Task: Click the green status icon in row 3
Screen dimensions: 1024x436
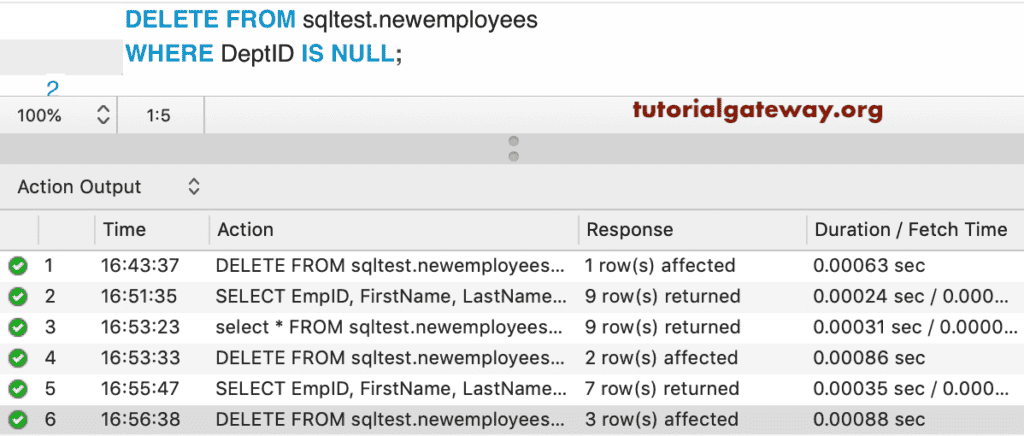Action: pyautogui.click(x=17, y=328)
